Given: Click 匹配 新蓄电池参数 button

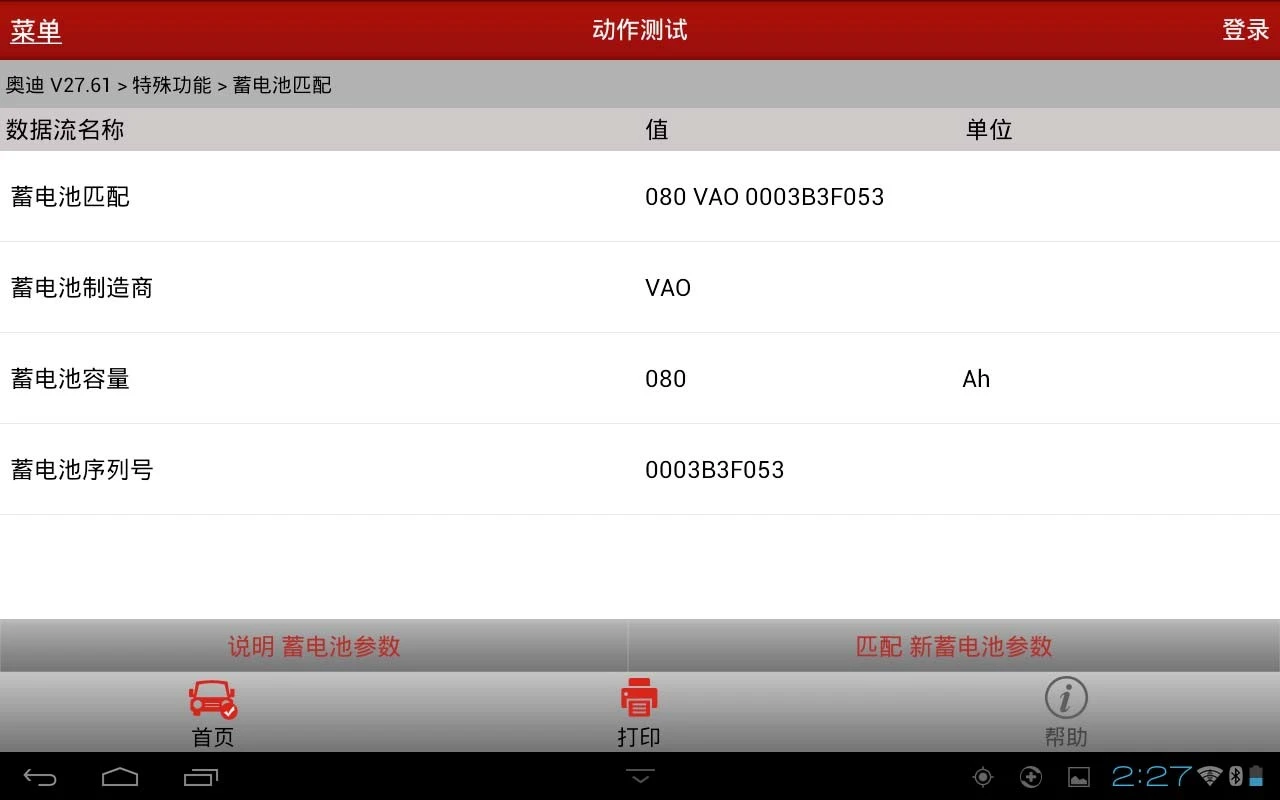Looking at the screenshot, I should click(954, 646).
